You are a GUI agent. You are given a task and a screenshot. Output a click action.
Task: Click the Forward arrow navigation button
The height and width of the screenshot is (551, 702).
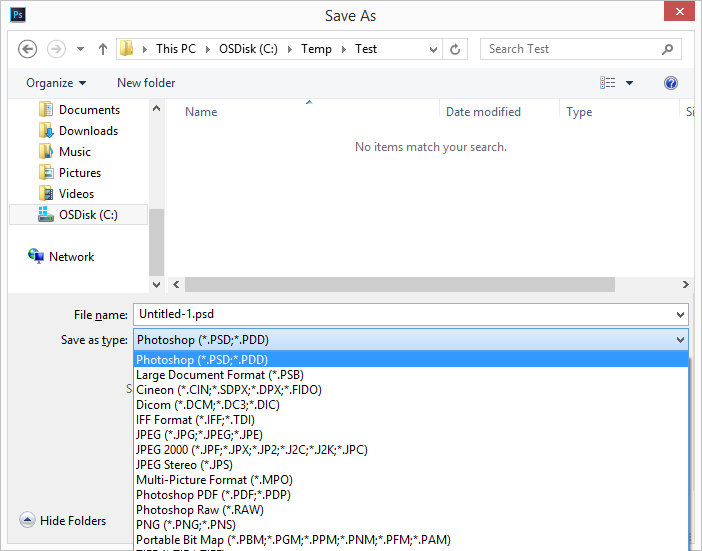[56, 49]
